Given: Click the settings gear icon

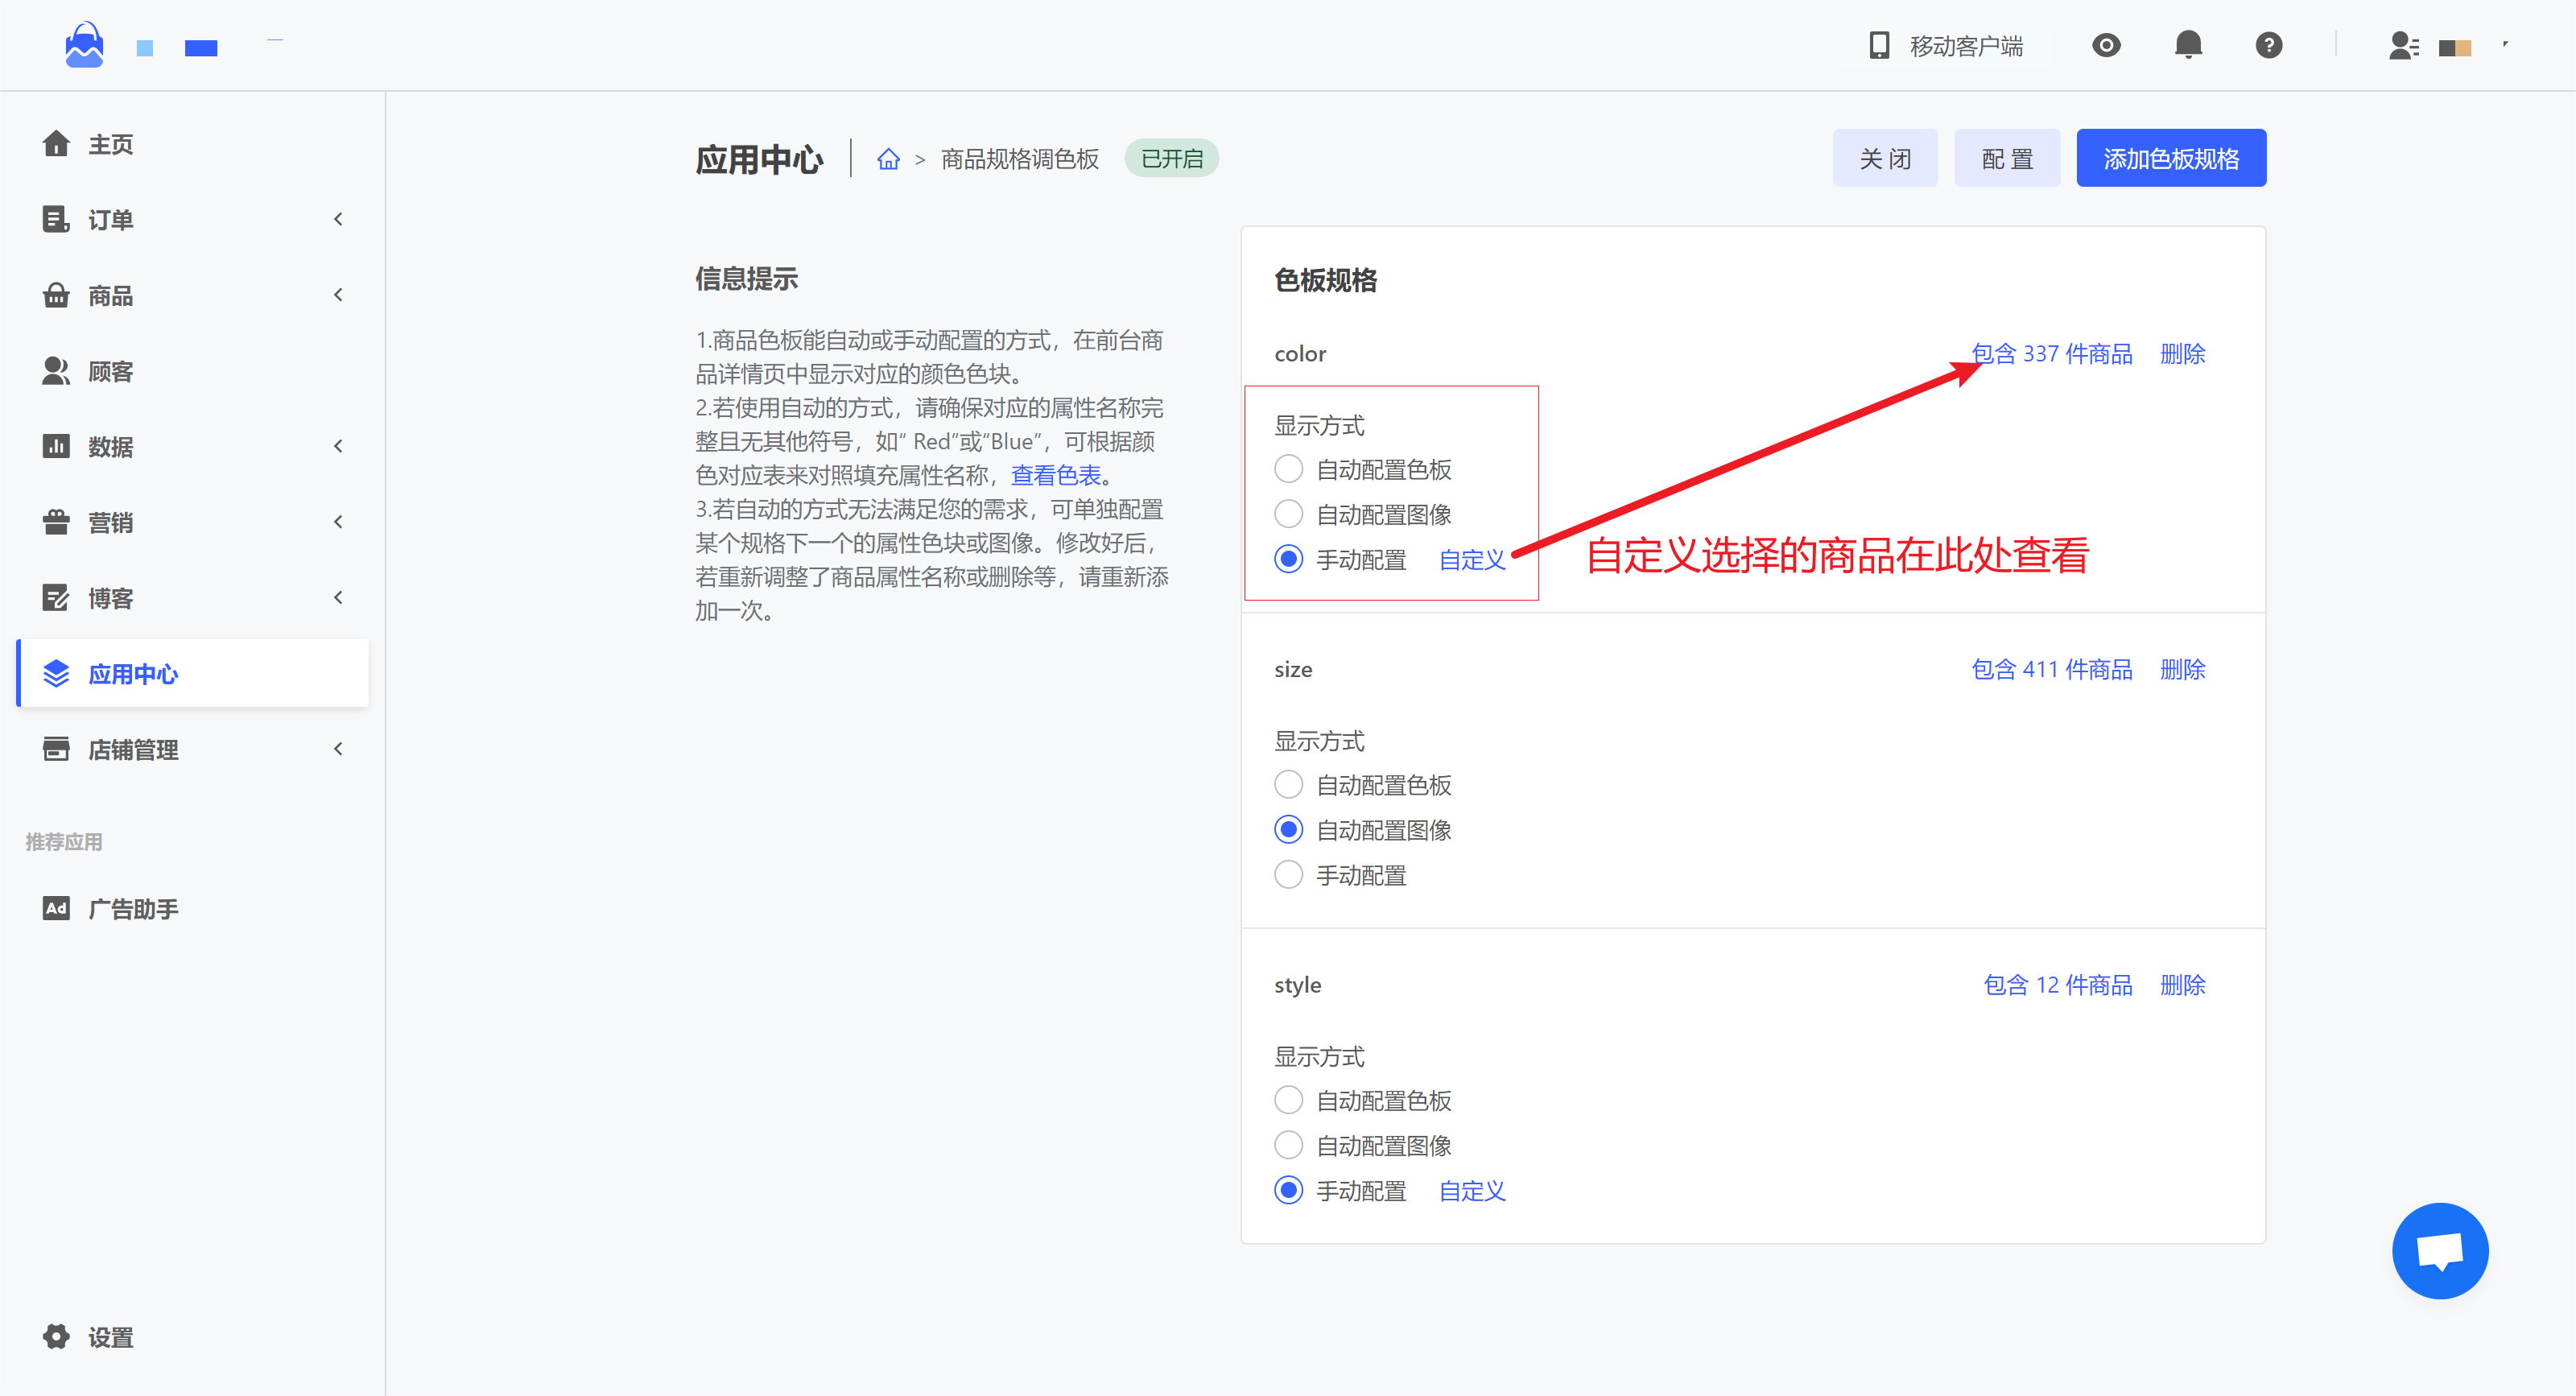Looking at the screenshot, I should [56, 1337].
